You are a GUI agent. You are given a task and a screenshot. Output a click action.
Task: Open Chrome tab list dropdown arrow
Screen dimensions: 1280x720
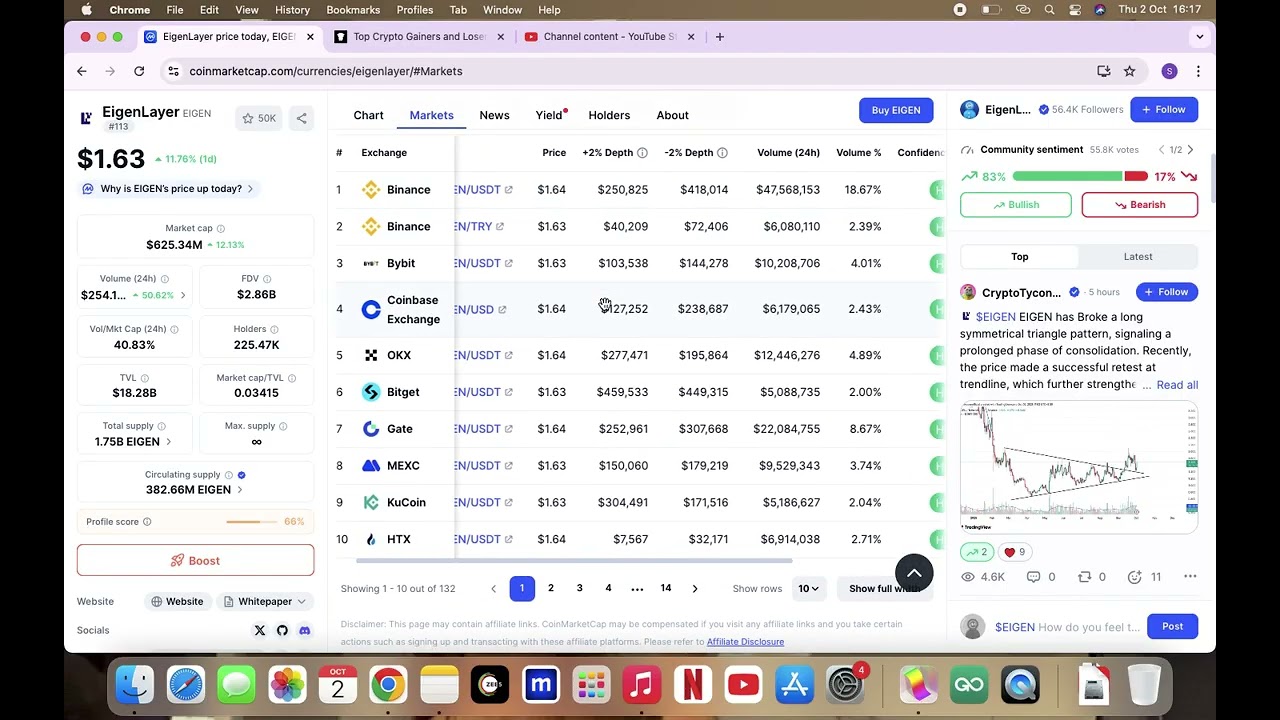1199,37
